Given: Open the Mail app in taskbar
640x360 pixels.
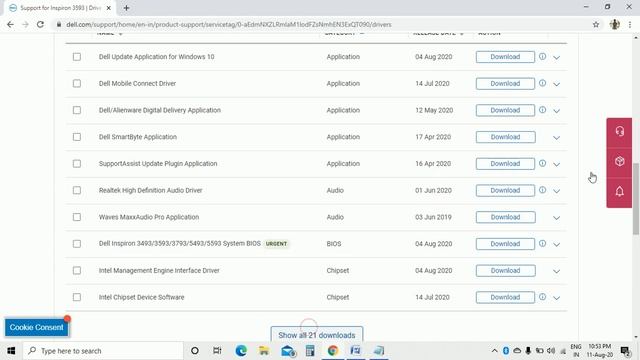Looking at the screenshot, I should click(x=288, y=351).
